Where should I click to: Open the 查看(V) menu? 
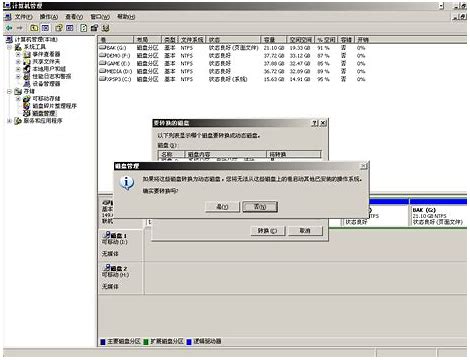74,17
